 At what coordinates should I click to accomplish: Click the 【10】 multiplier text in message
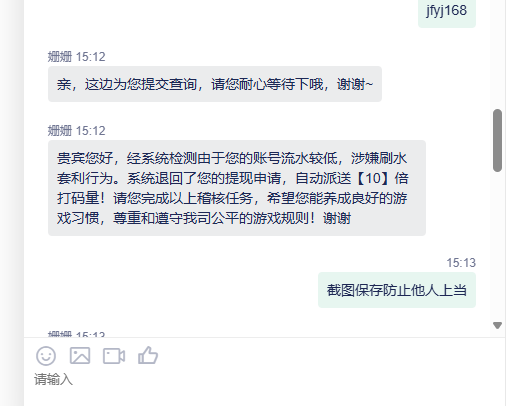point(372,178)
